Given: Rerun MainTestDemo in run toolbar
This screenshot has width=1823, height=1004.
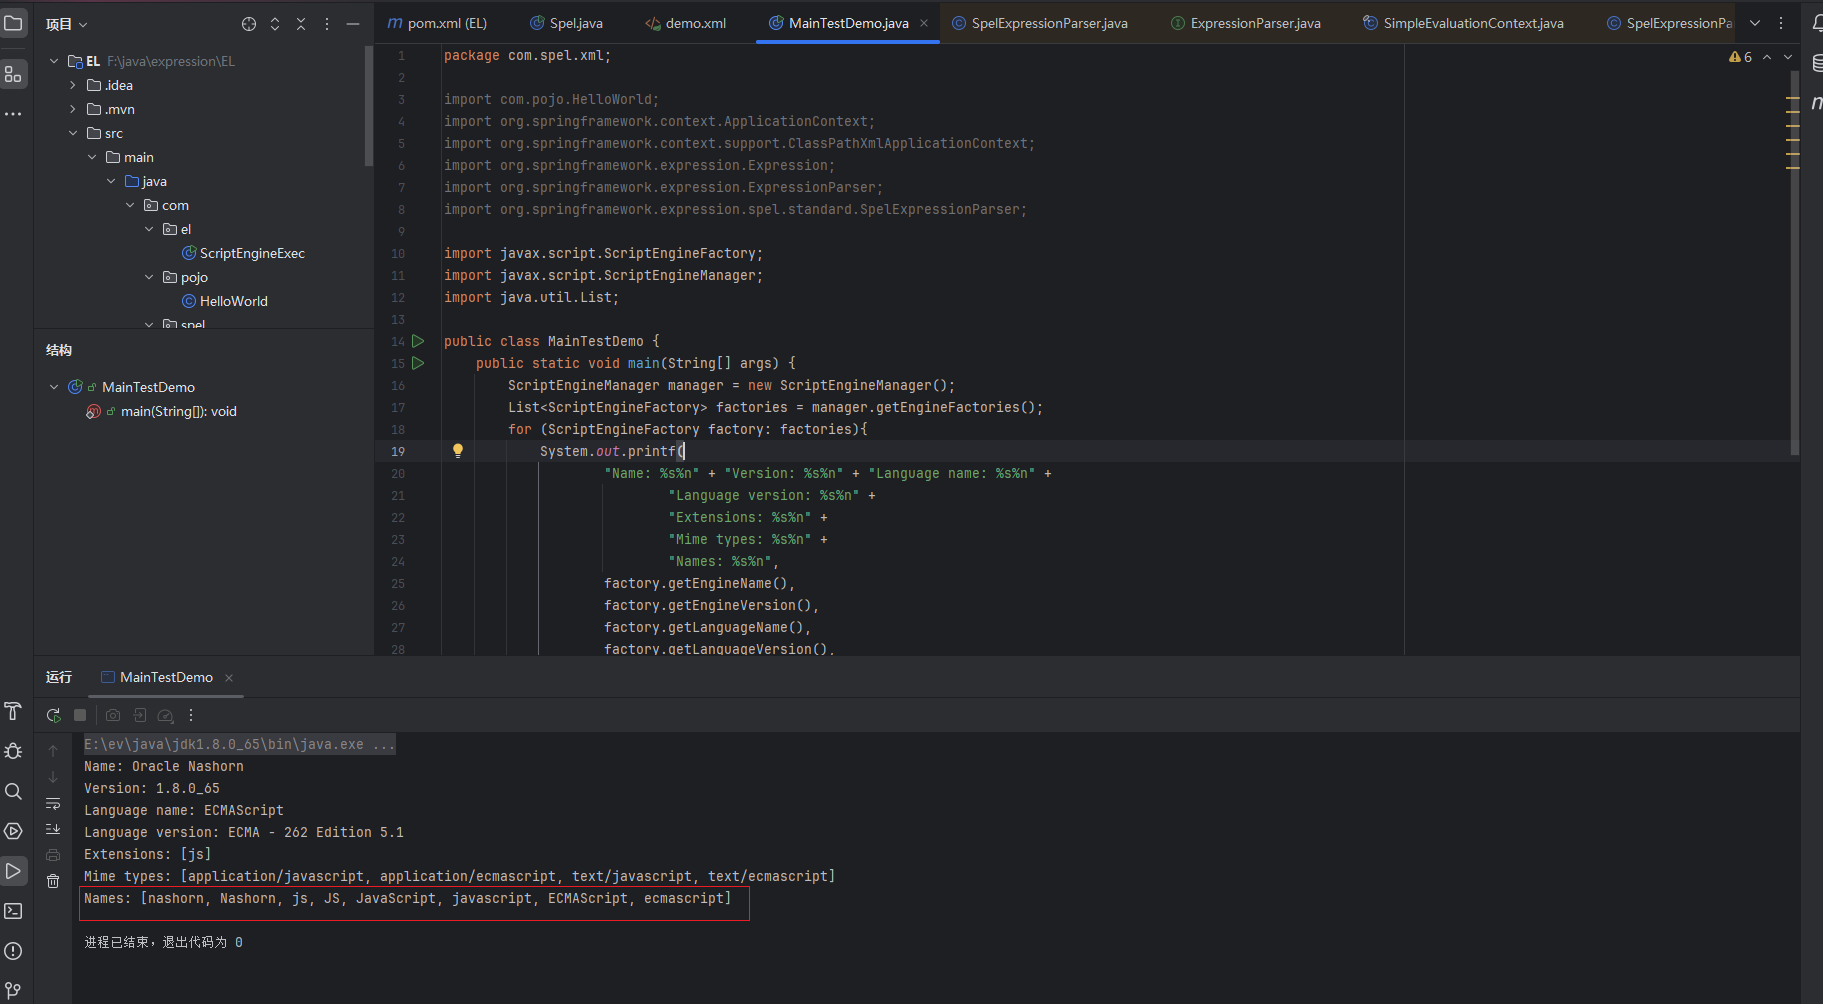Looking at the screenshot, I should tap(53, 715).
